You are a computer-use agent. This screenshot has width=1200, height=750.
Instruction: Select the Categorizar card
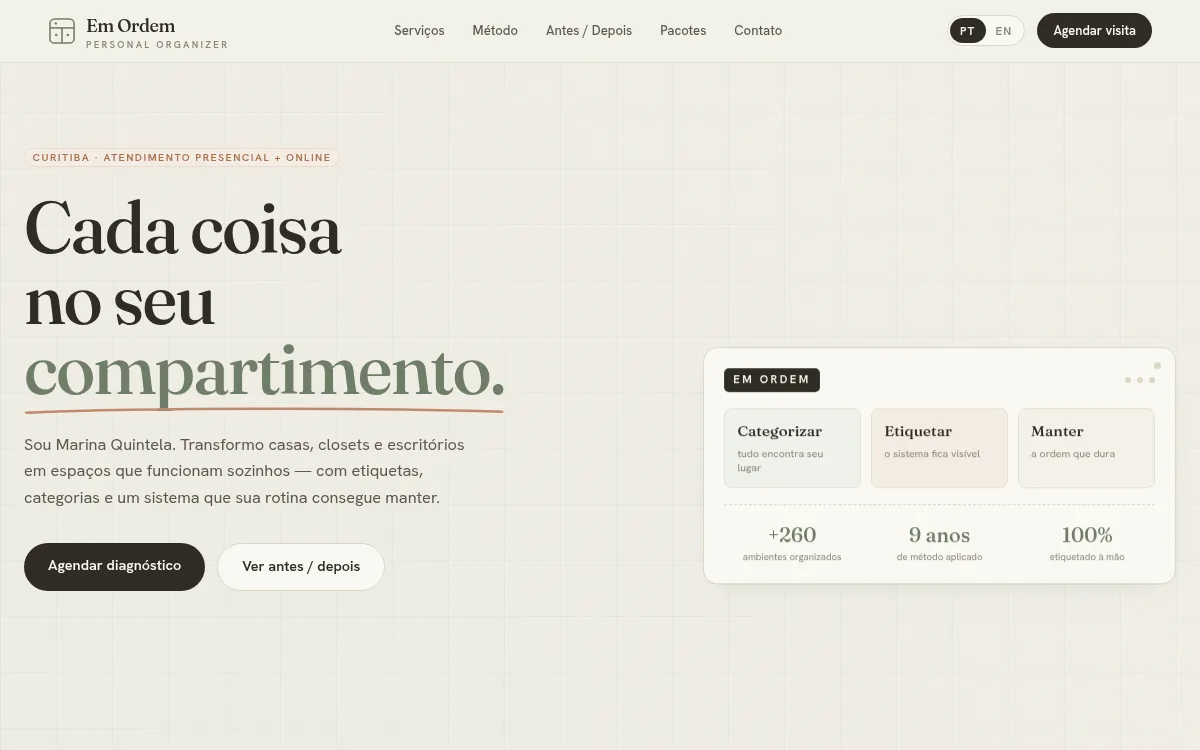tap(792, 448)
